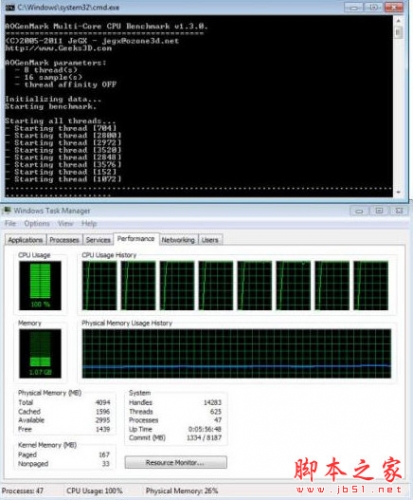This screenshot has height=500, width=413.
Task: Minimize the cmd.exe window
Action: coord(354,7)
